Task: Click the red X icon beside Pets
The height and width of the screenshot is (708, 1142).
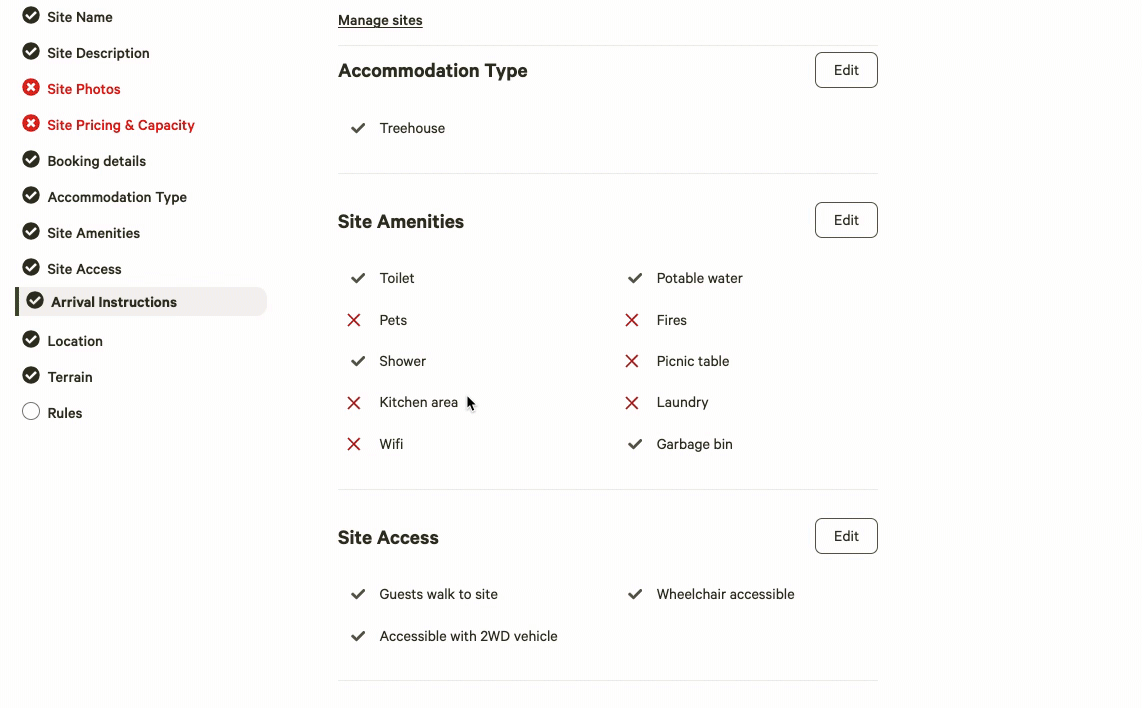Action: tap(354, 320)
